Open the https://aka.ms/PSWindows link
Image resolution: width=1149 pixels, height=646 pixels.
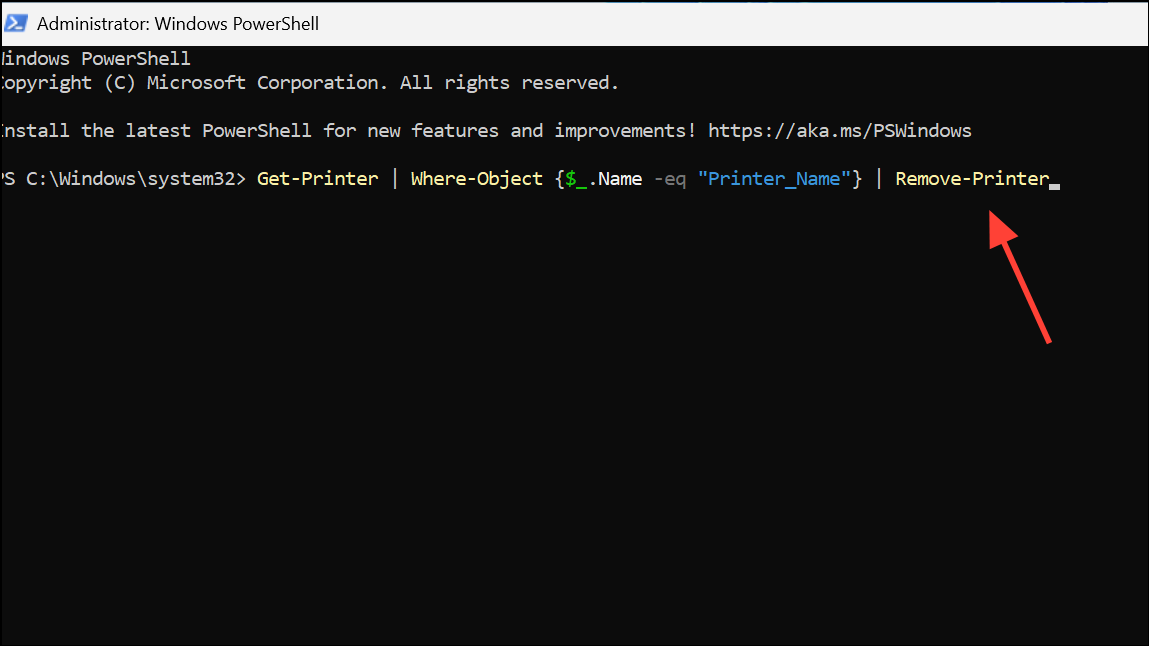(840, 130)
